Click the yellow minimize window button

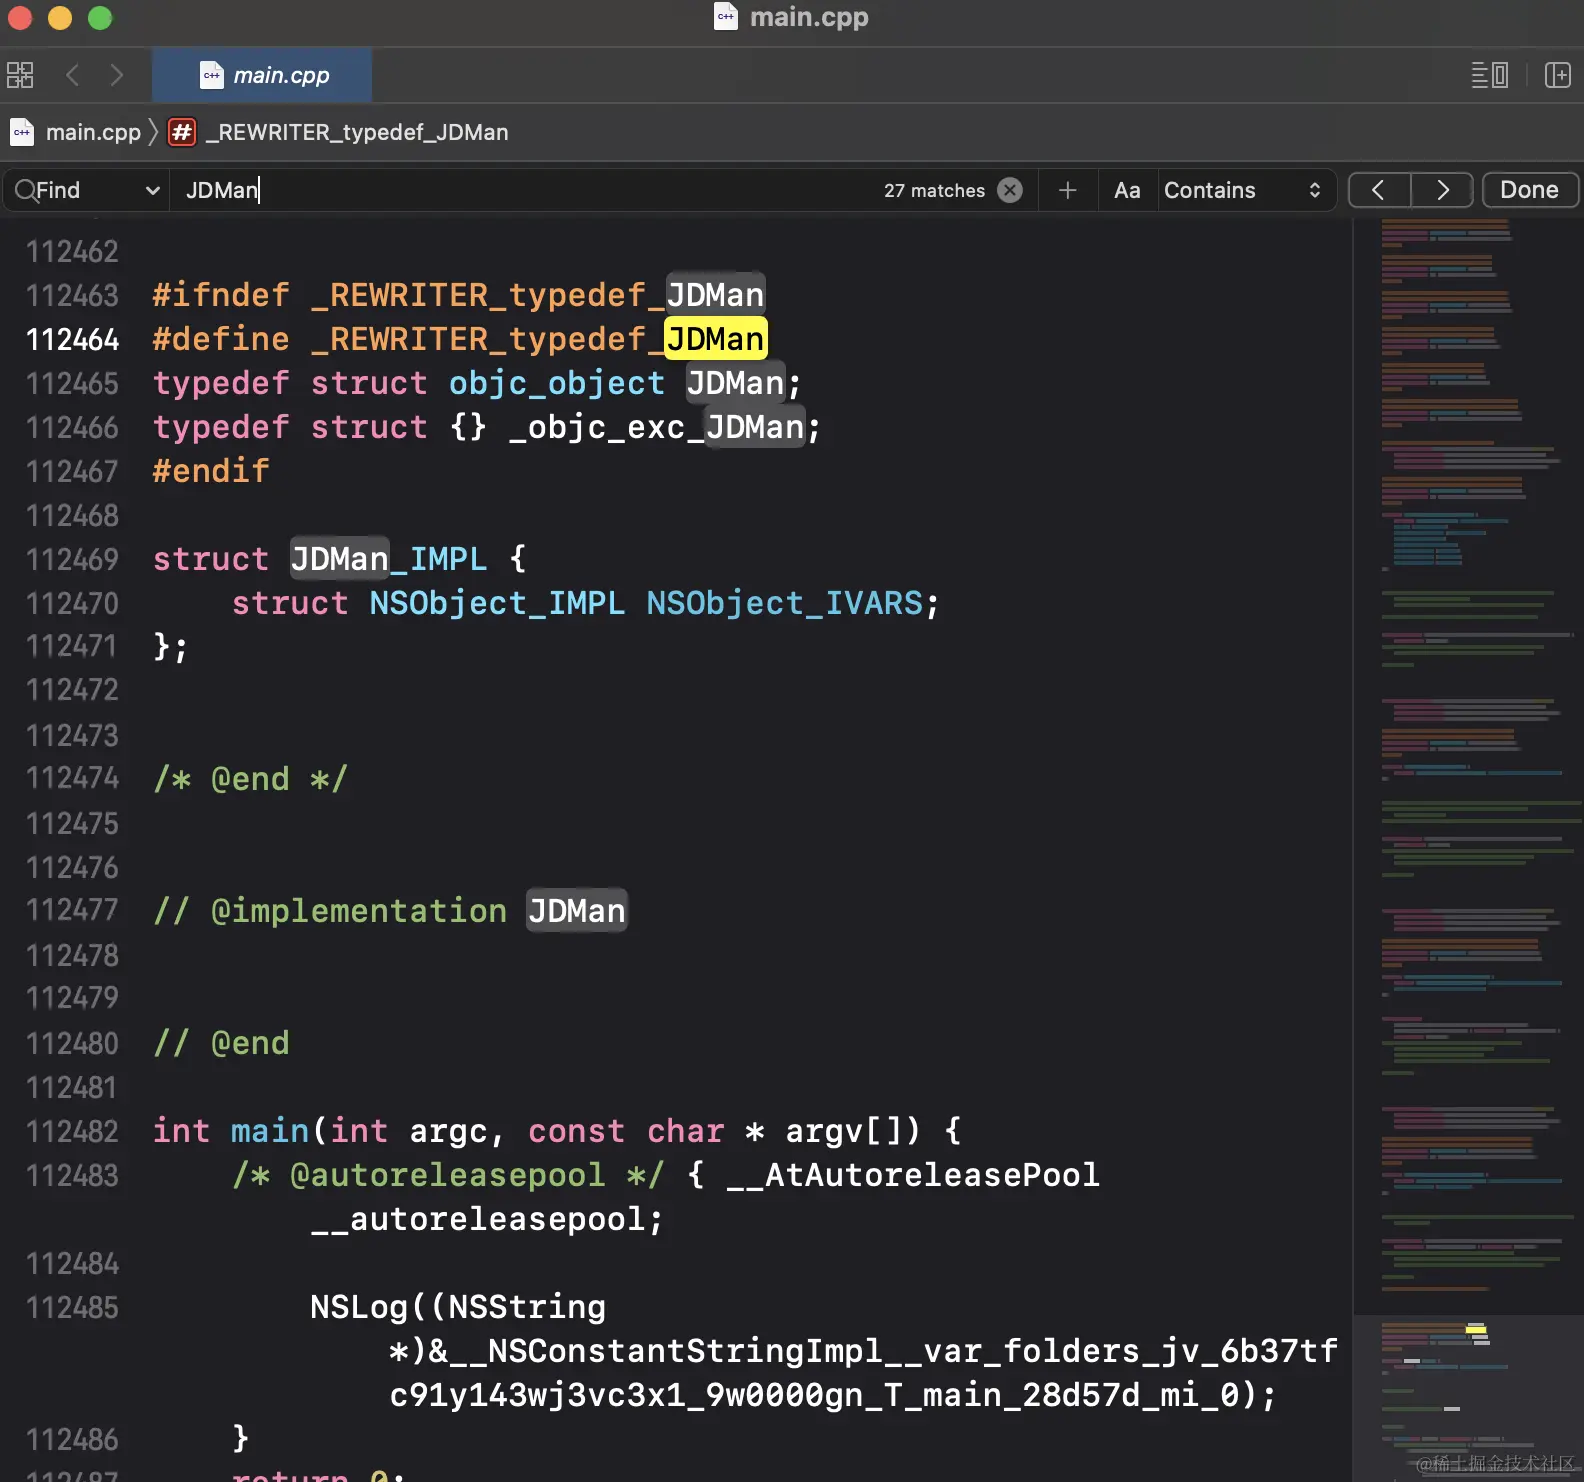coord(60,17)
